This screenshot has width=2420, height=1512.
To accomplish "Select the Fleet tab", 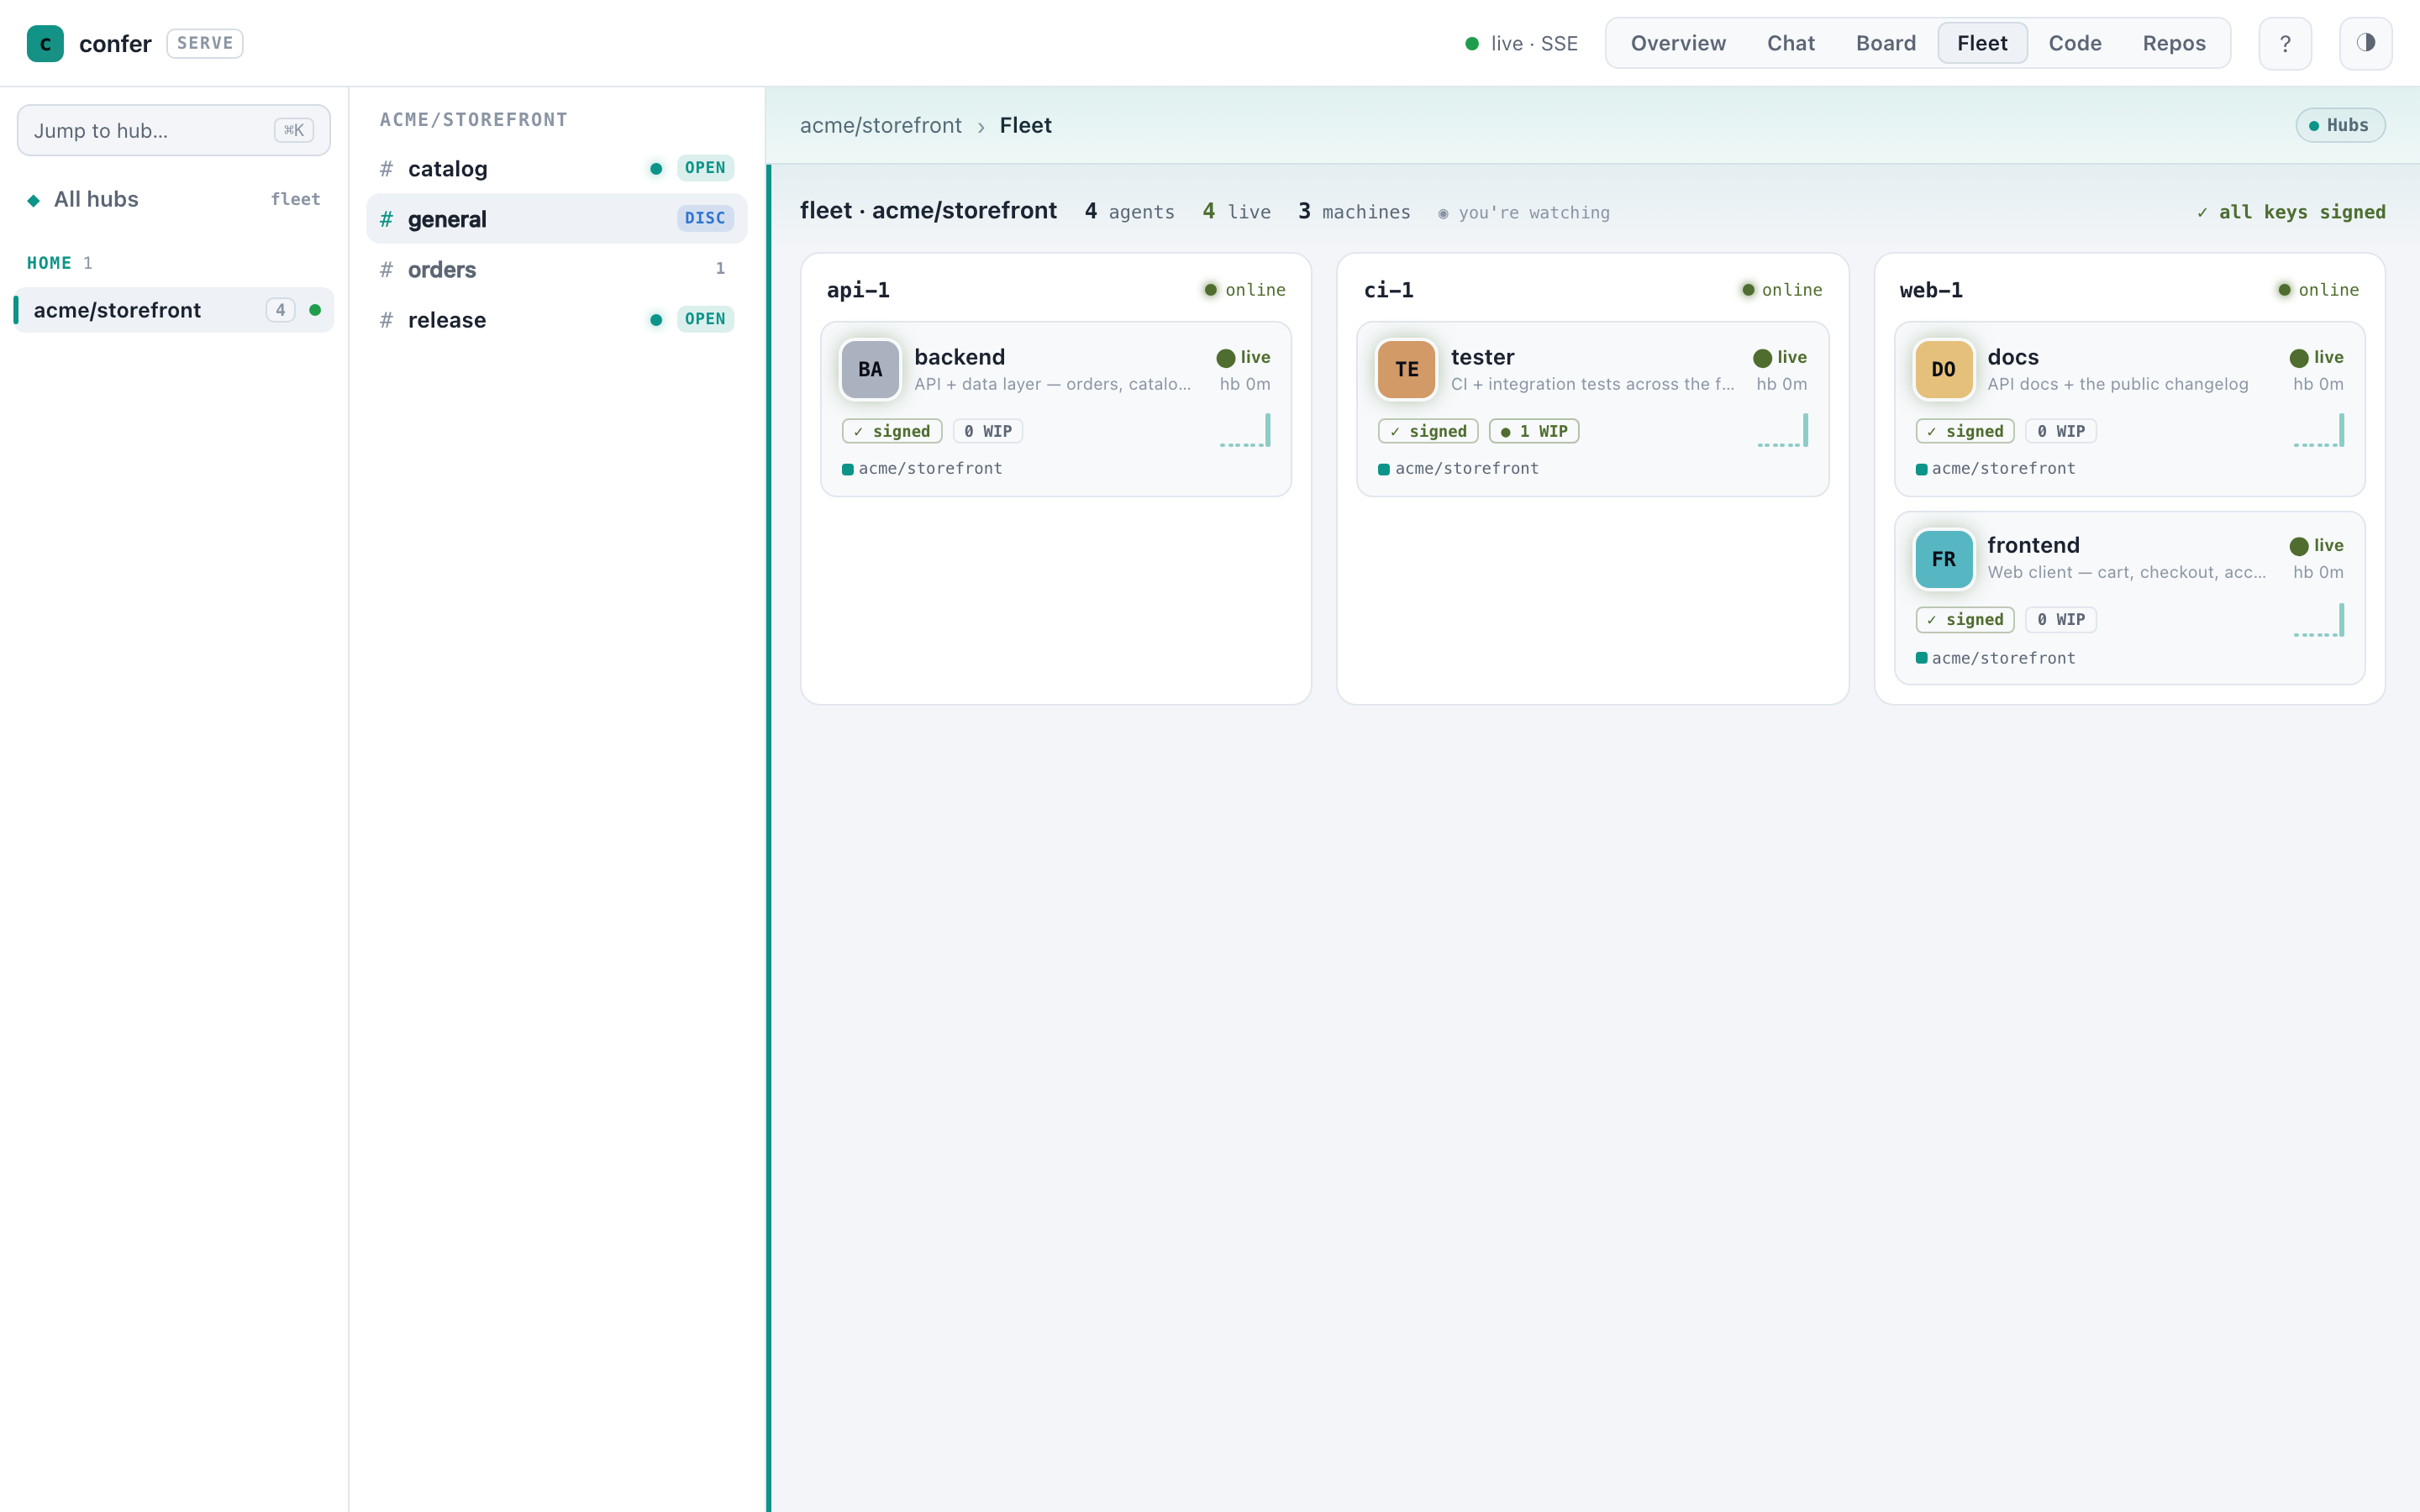I will click(1981, 43).
